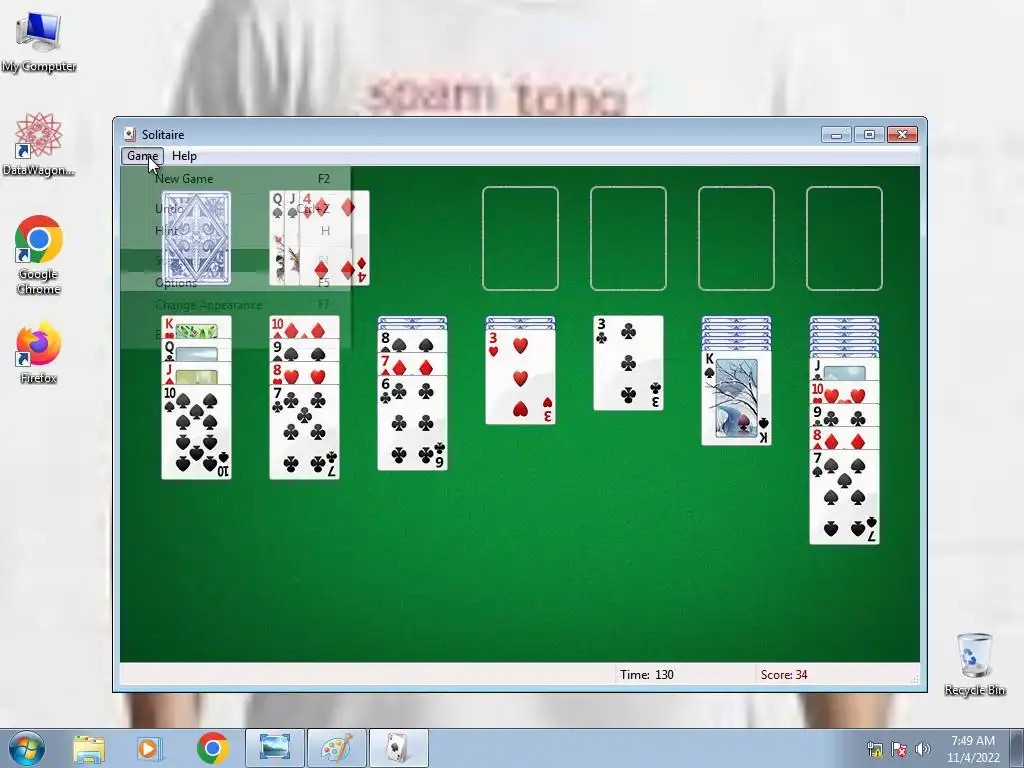Open the Game menu
The height and width of the screenshot is (768, 1024).
142,156
